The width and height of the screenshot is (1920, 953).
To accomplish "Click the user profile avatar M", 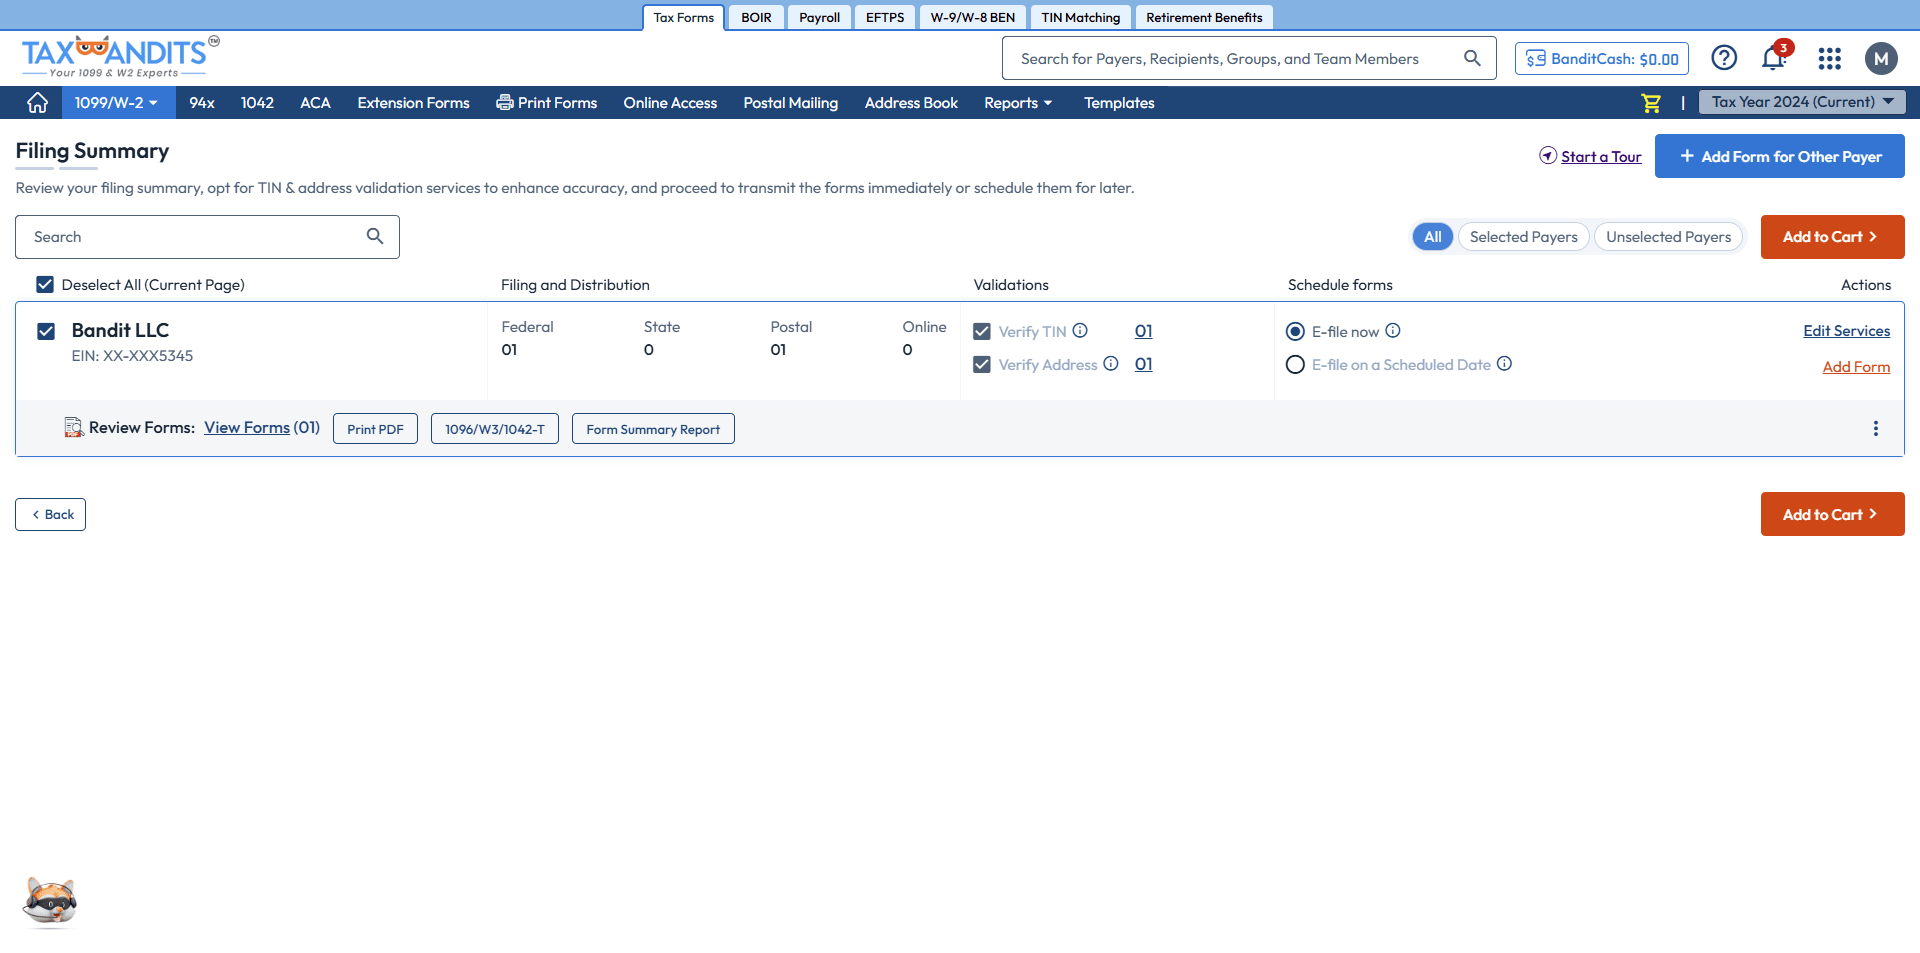I will tap(1880, 59).
